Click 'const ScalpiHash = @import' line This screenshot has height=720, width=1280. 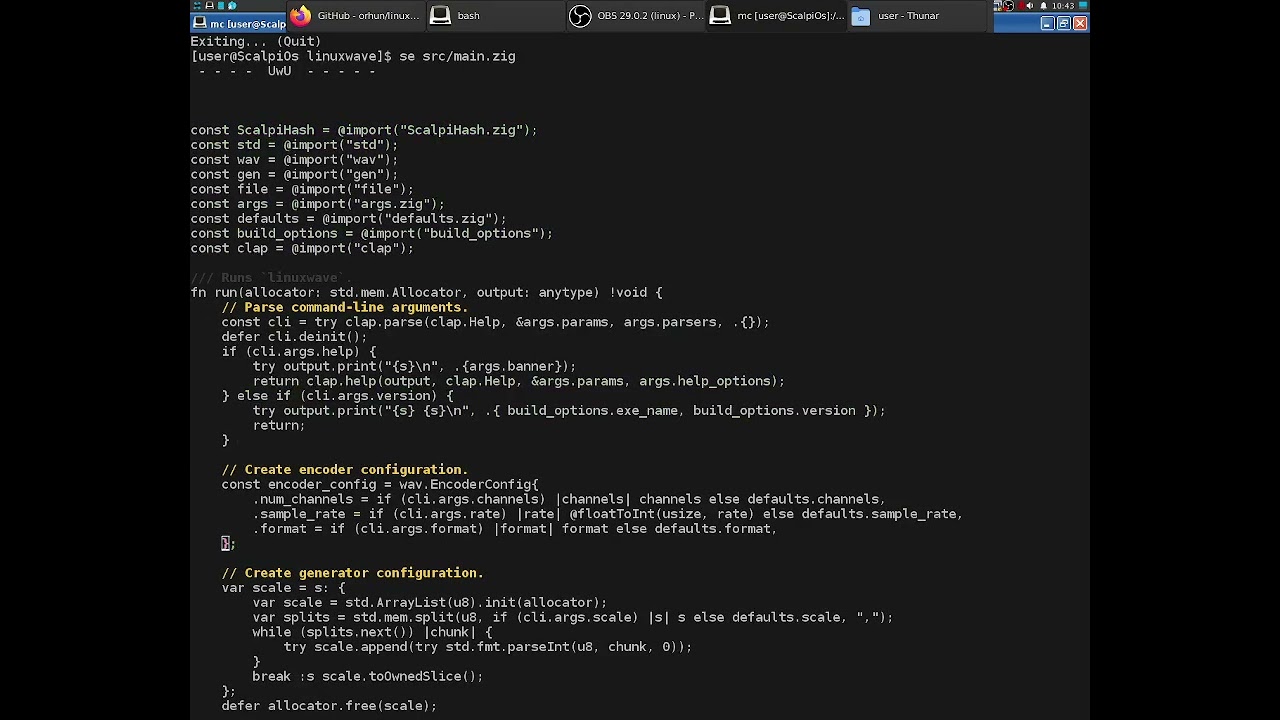[364, 130]
